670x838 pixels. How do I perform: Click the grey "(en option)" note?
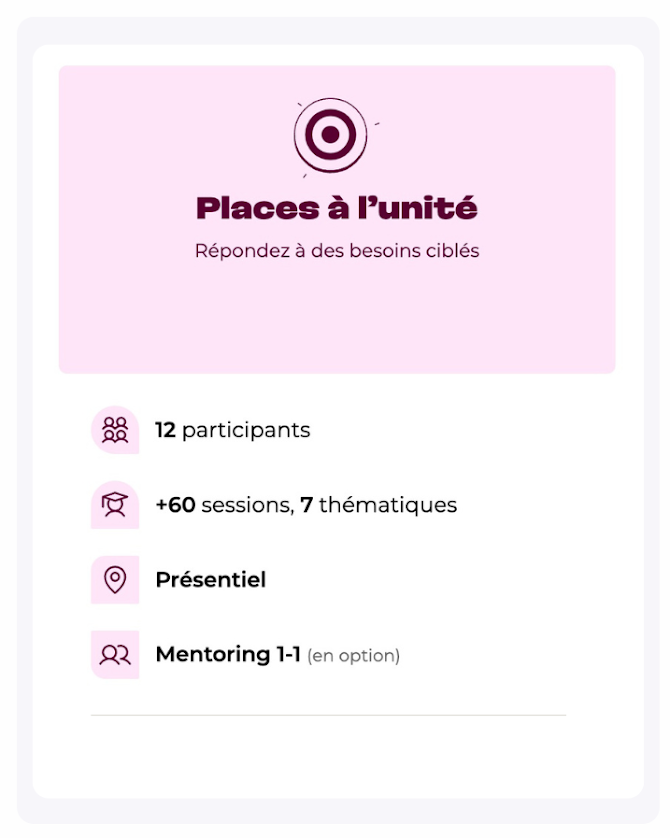(353, 656)
